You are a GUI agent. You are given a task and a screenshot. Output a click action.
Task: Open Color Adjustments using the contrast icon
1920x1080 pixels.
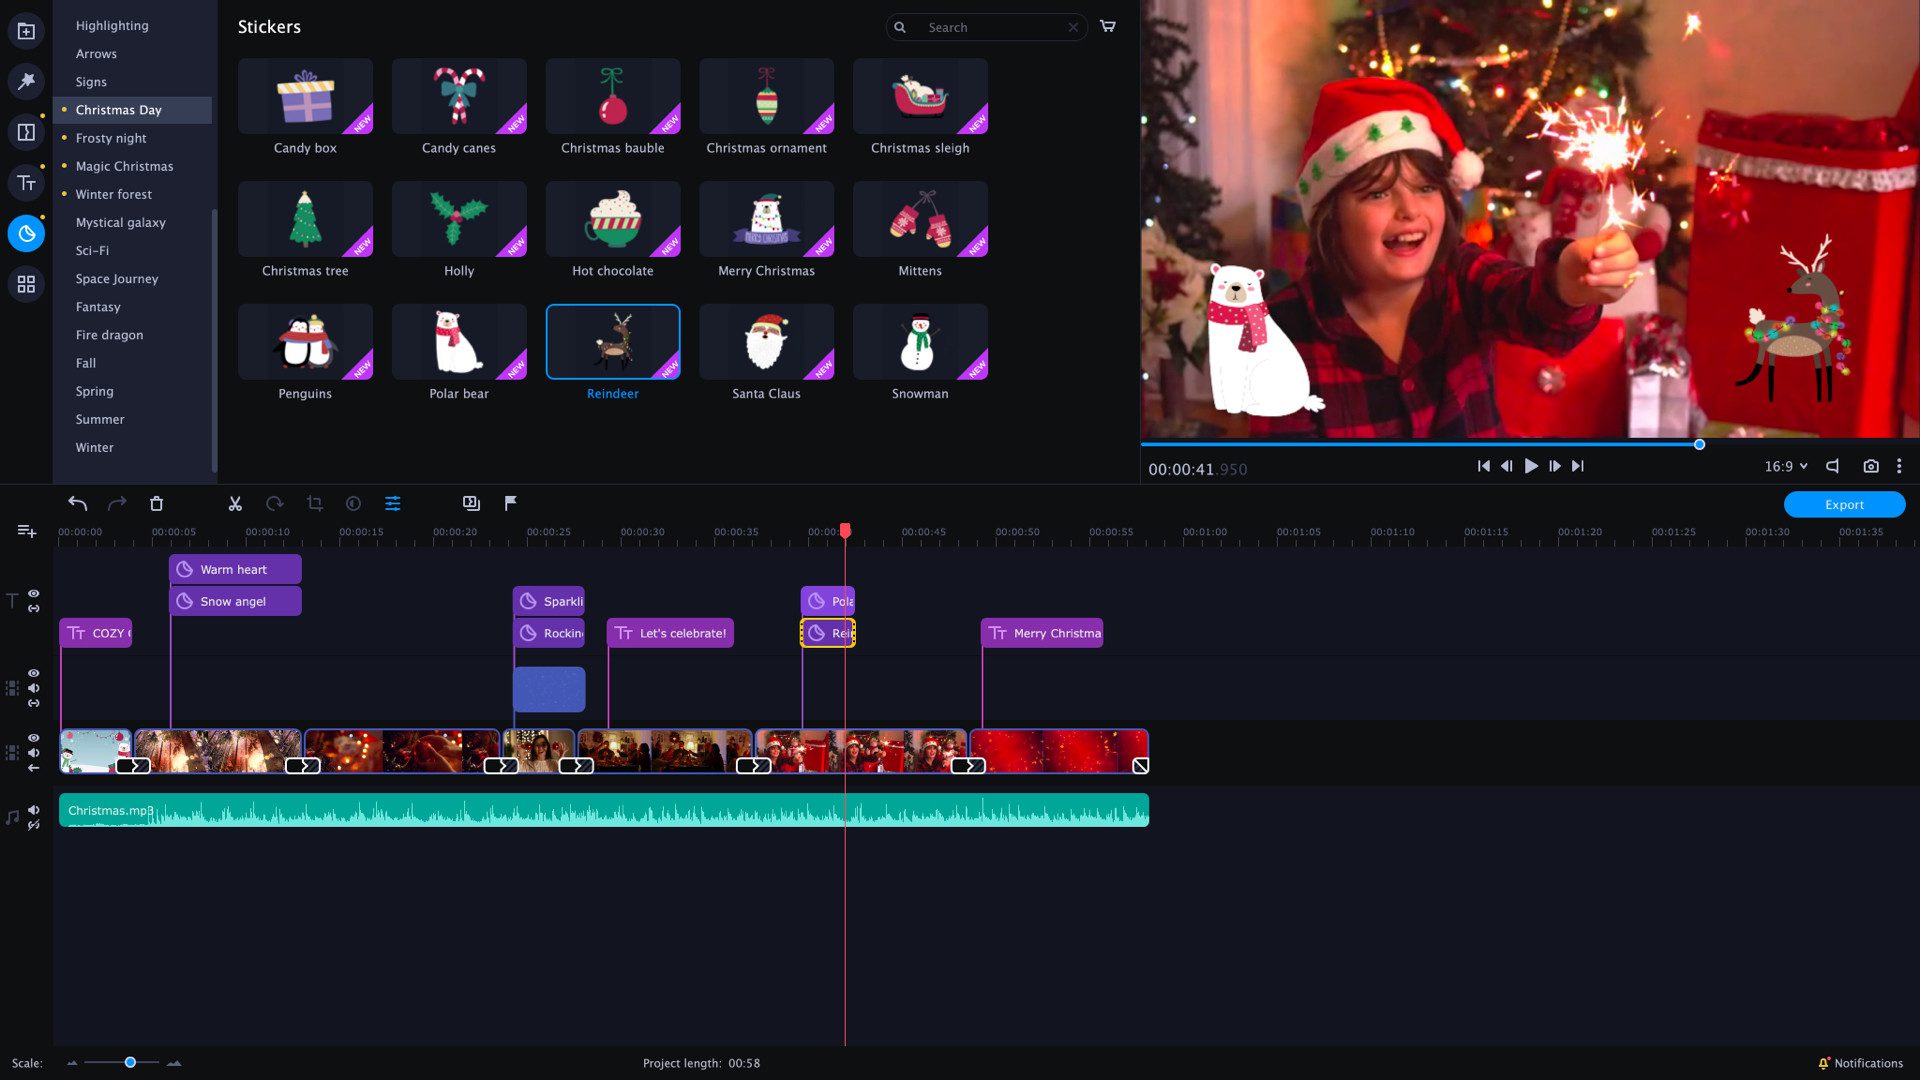(353, 503)
